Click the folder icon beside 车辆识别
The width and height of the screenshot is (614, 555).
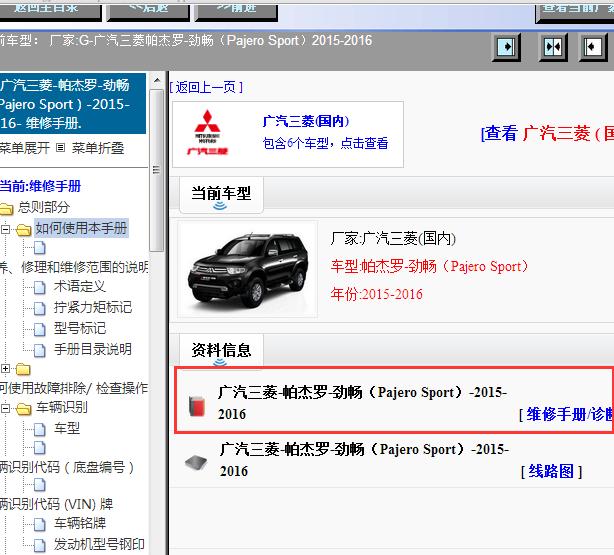pos(23,409)
